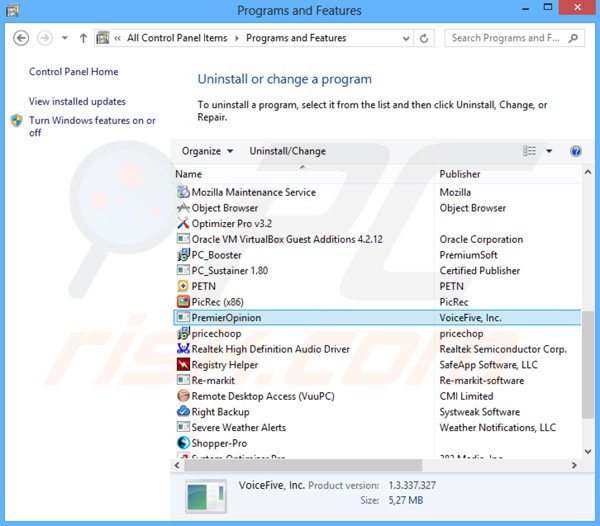The image size is (600, 526).
Task: Click the Control Panel icon in address bar
Action: coord(103,38)
